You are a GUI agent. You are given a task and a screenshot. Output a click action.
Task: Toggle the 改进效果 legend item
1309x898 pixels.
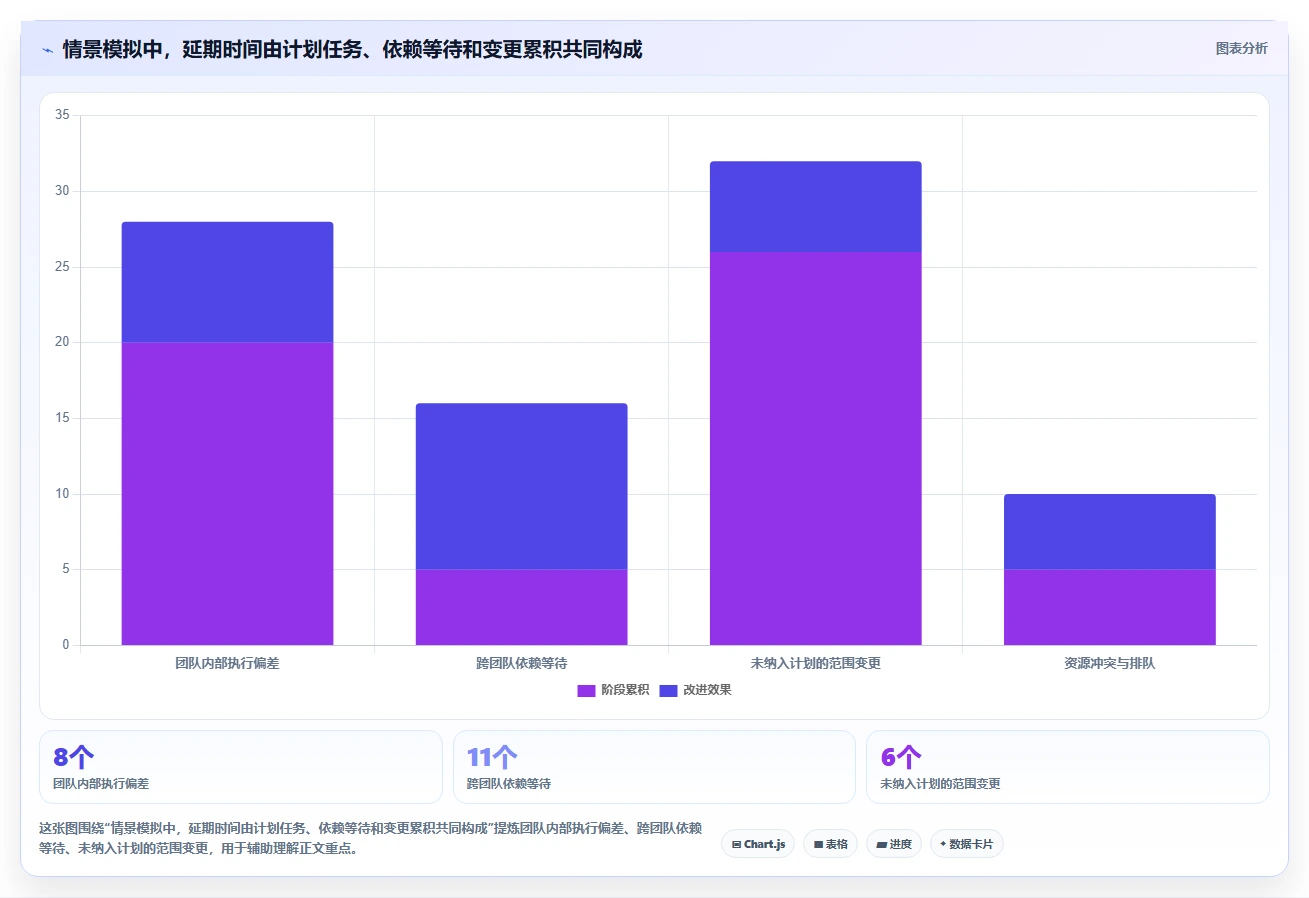coord(695,690)
